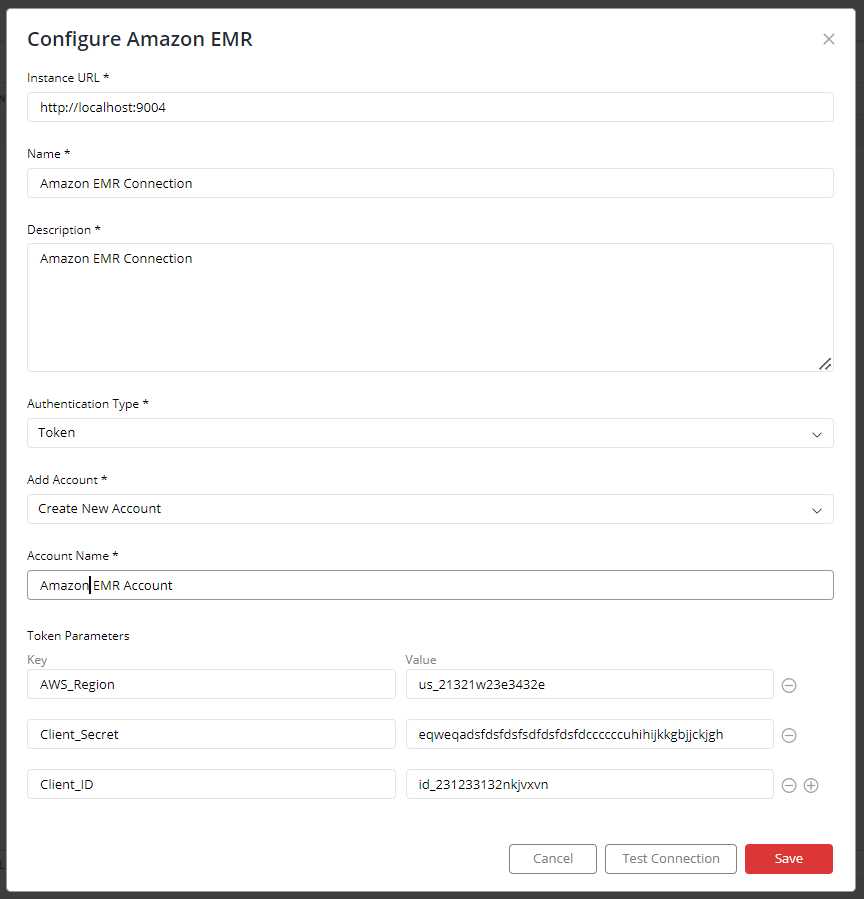Viewport: 864px width, 899px height.
Task: Edit the AWS_Region value us_21321w23e3432e
Action: 589,684
